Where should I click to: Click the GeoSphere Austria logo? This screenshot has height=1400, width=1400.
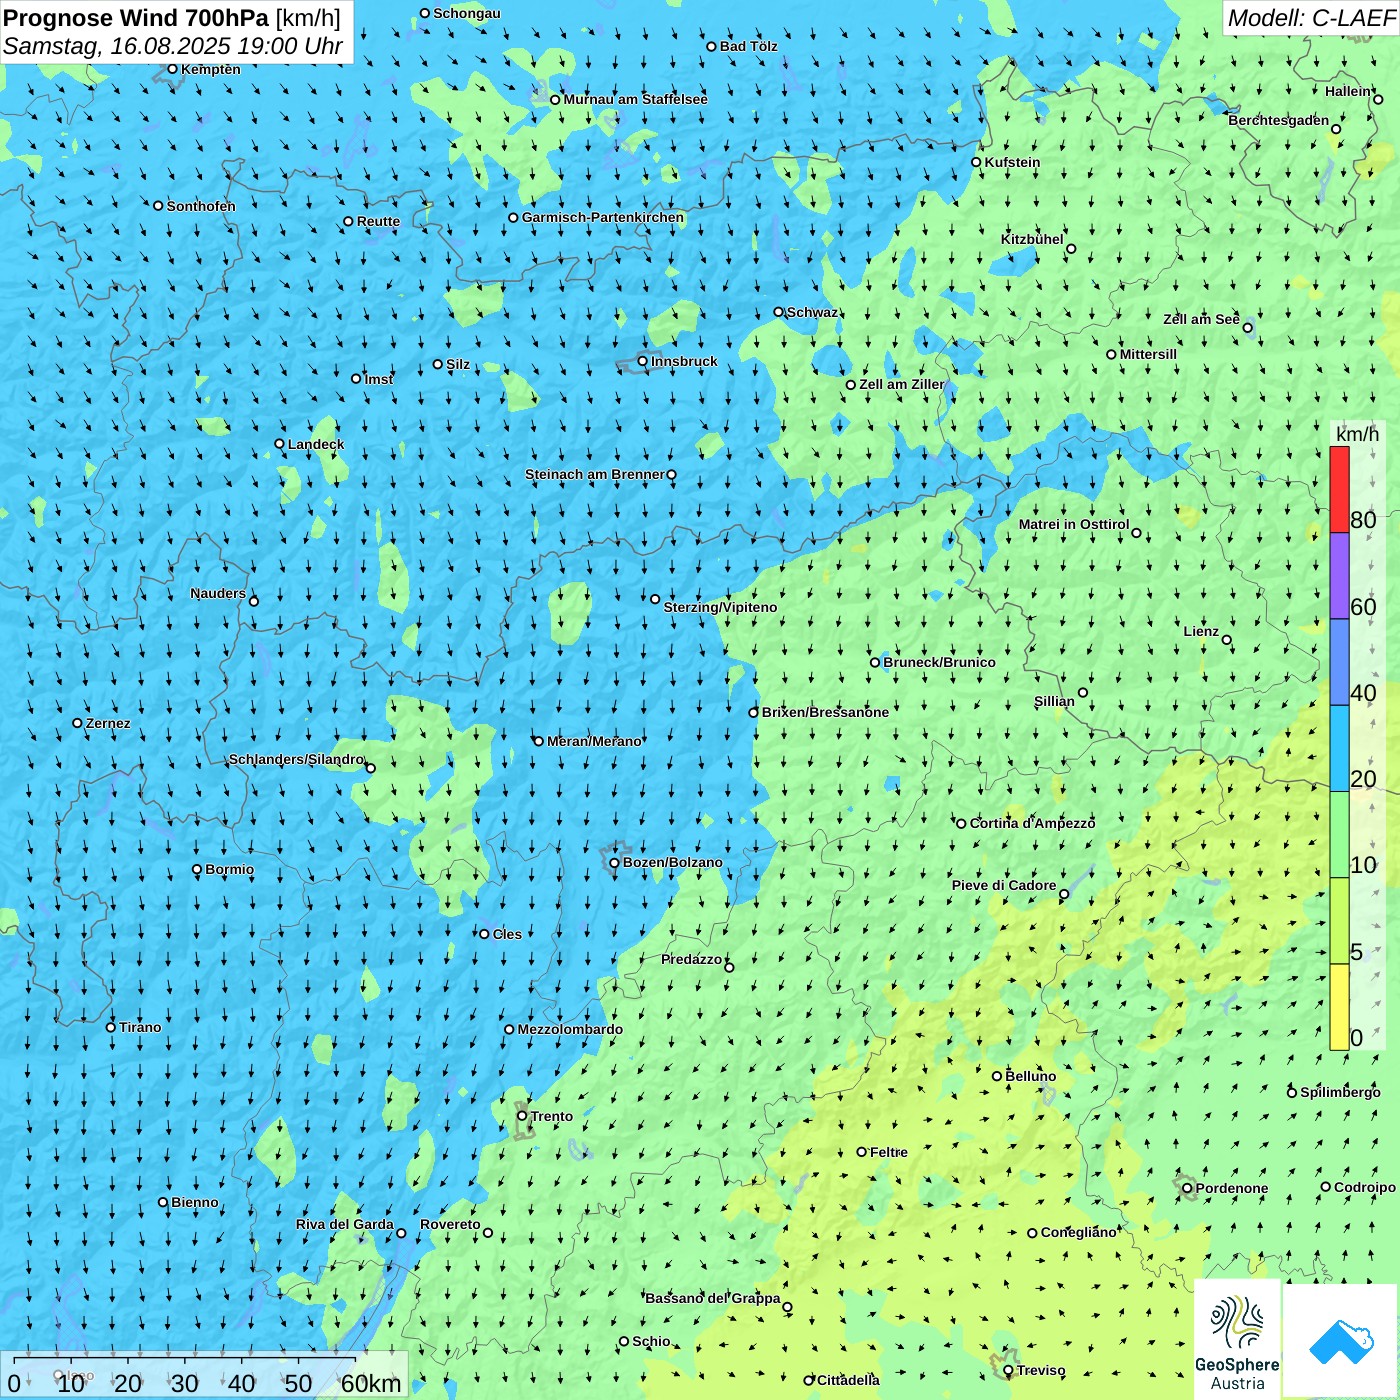tap(1237, 1339)
